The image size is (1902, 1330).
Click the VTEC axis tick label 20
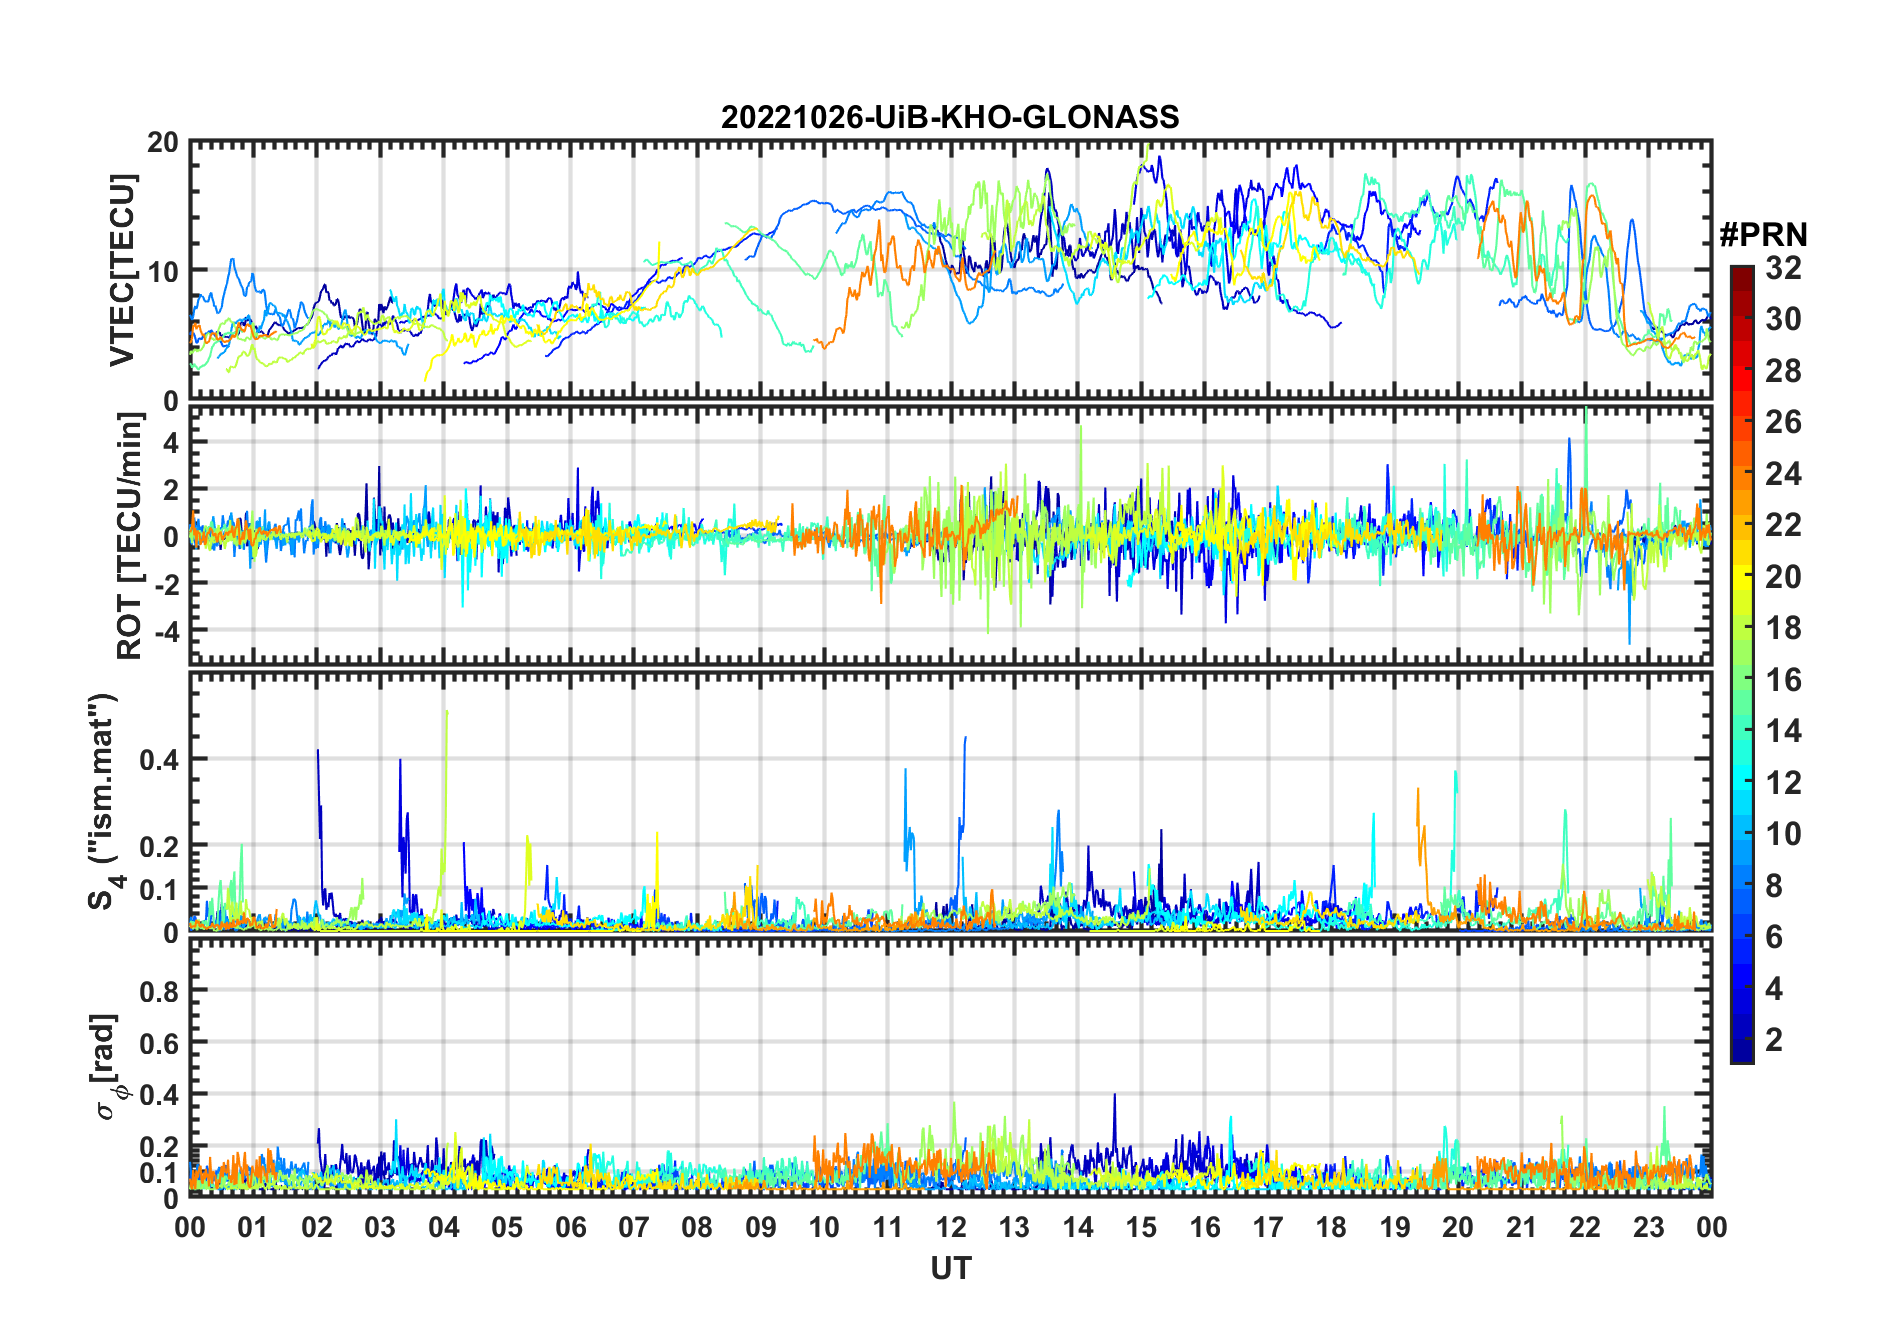163,143
